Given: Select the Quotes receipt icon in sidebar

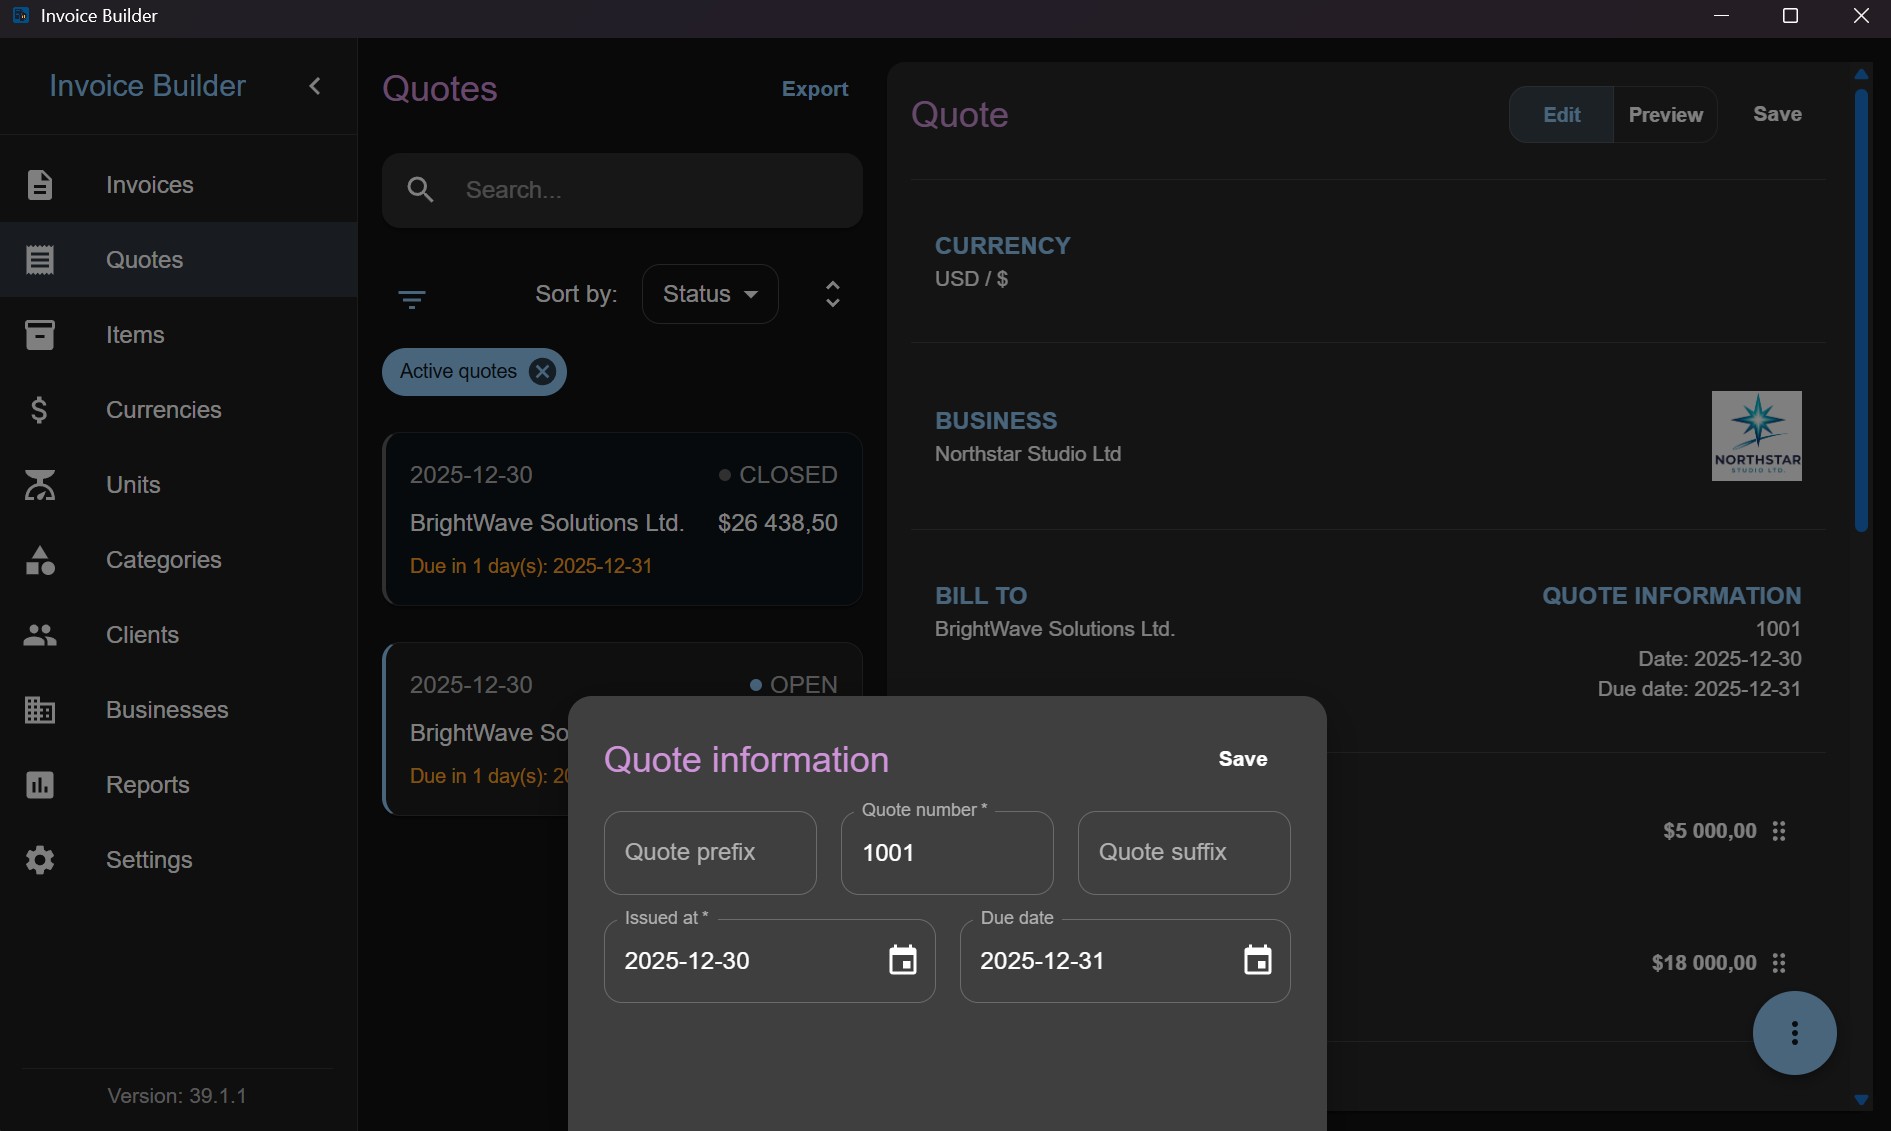Looking at the screenshot, I should click(x=40, y=260).
